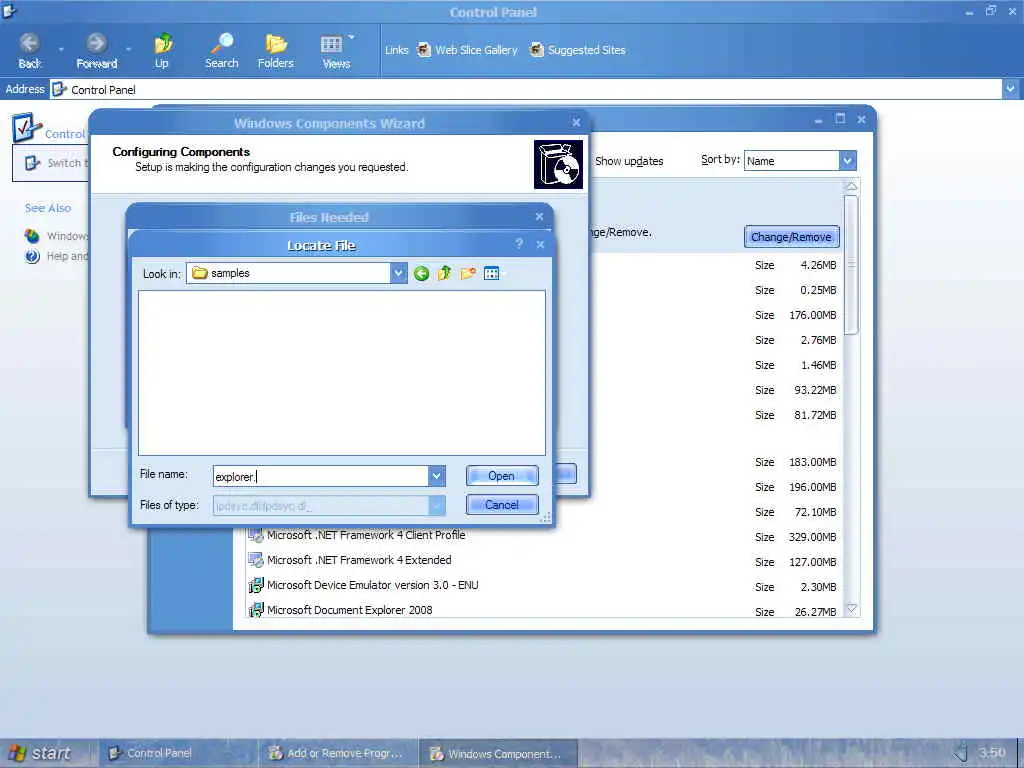The width and height of the screenshot is (1024, 768).
Task: Open Help and Support under See Also
Action: click(56, 256)
